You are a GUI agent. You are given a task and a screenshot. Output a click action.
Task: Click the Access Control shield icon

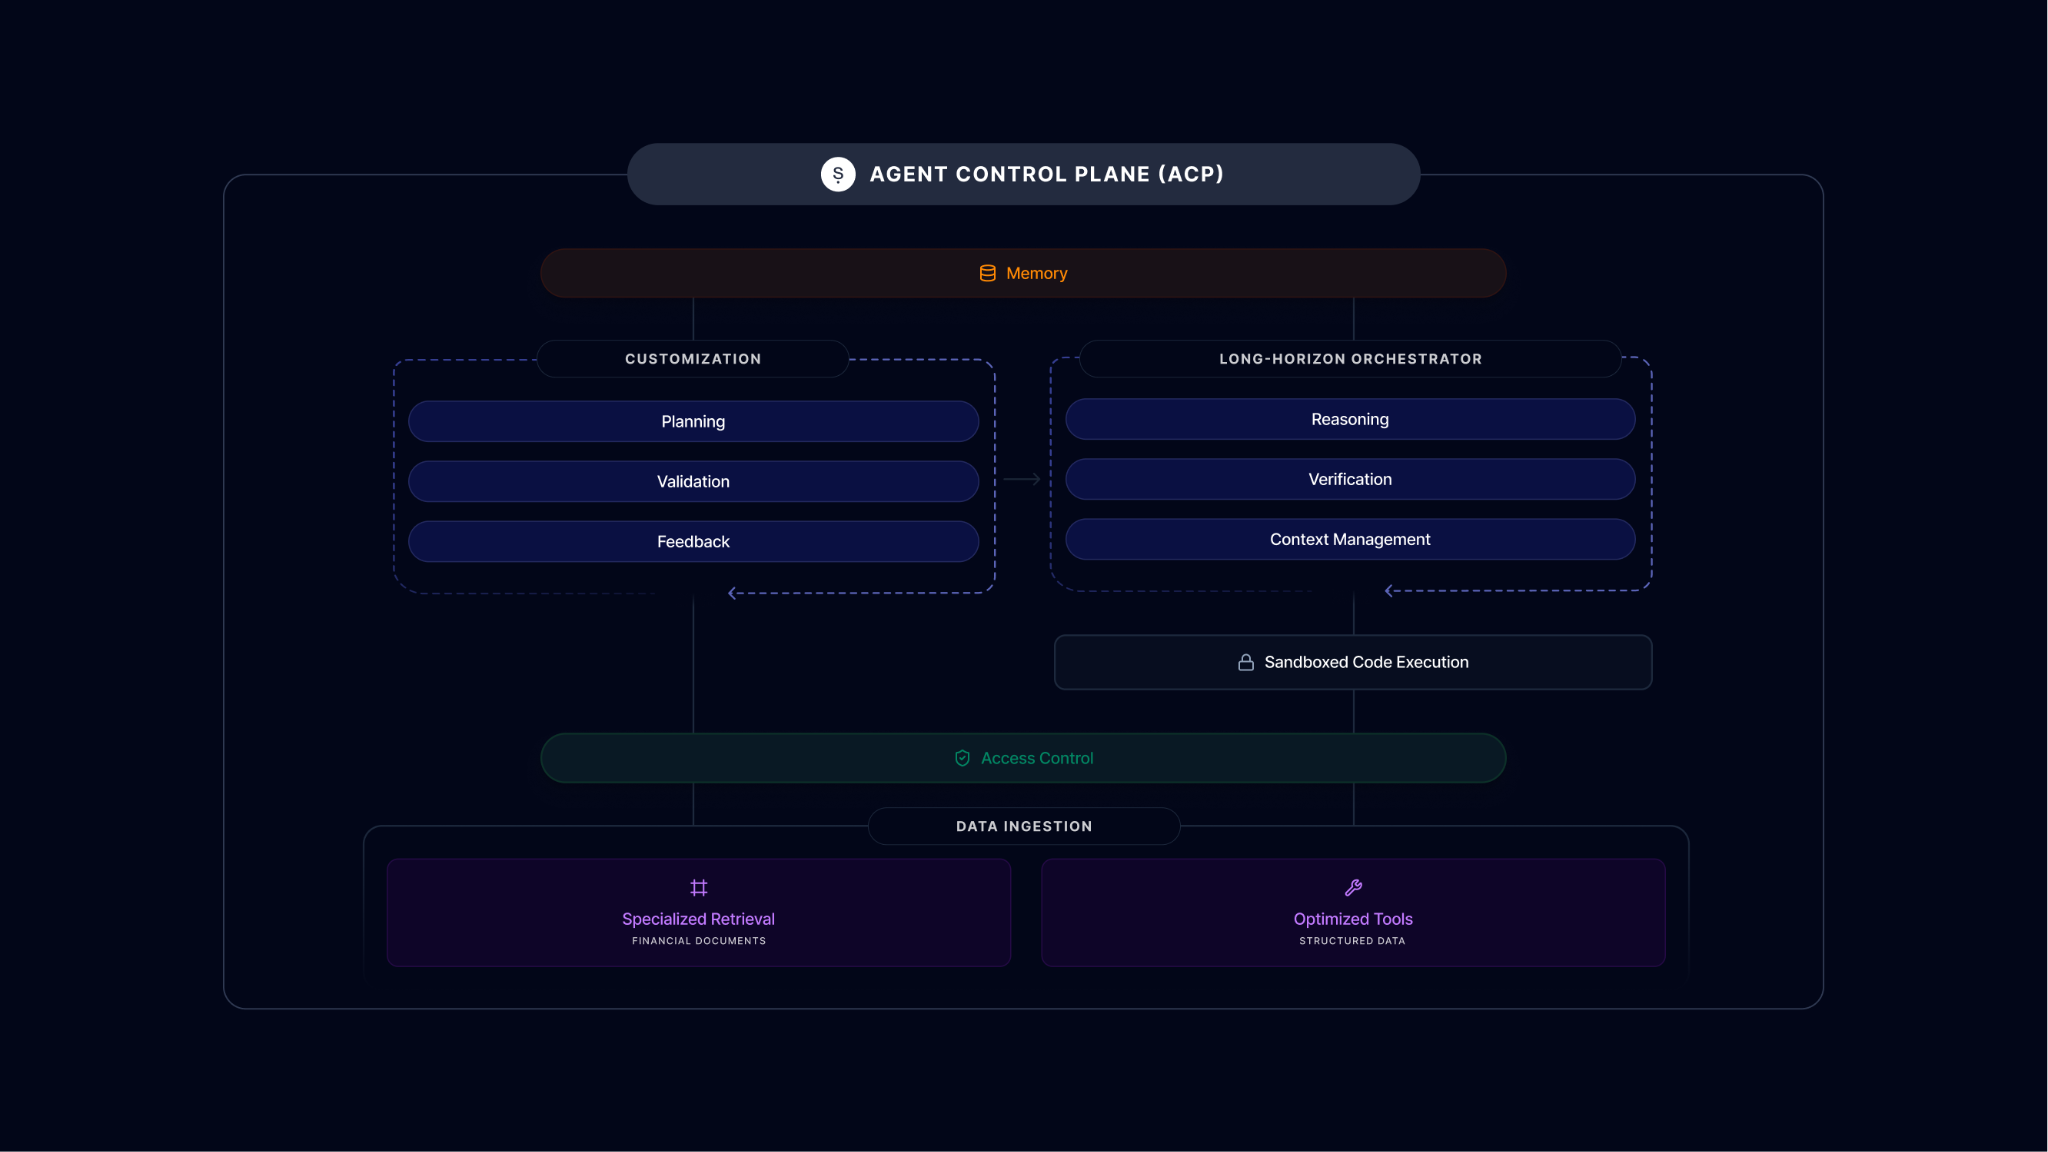point(962,758)
